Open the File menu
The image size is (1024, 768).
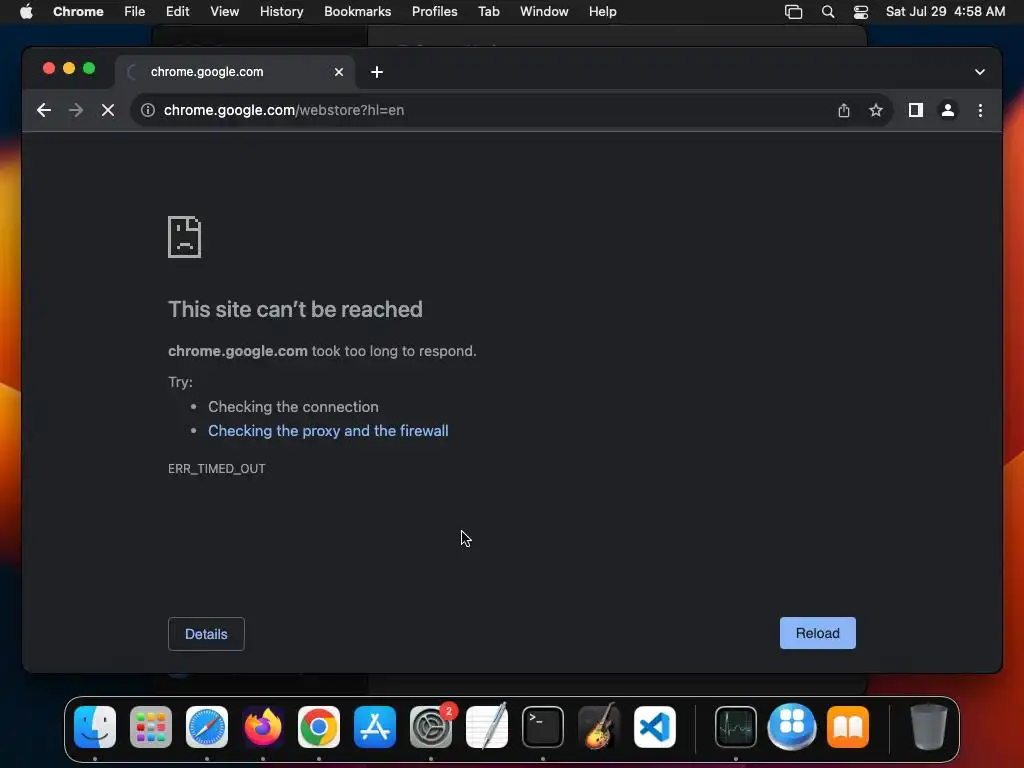tap(135, 12)
